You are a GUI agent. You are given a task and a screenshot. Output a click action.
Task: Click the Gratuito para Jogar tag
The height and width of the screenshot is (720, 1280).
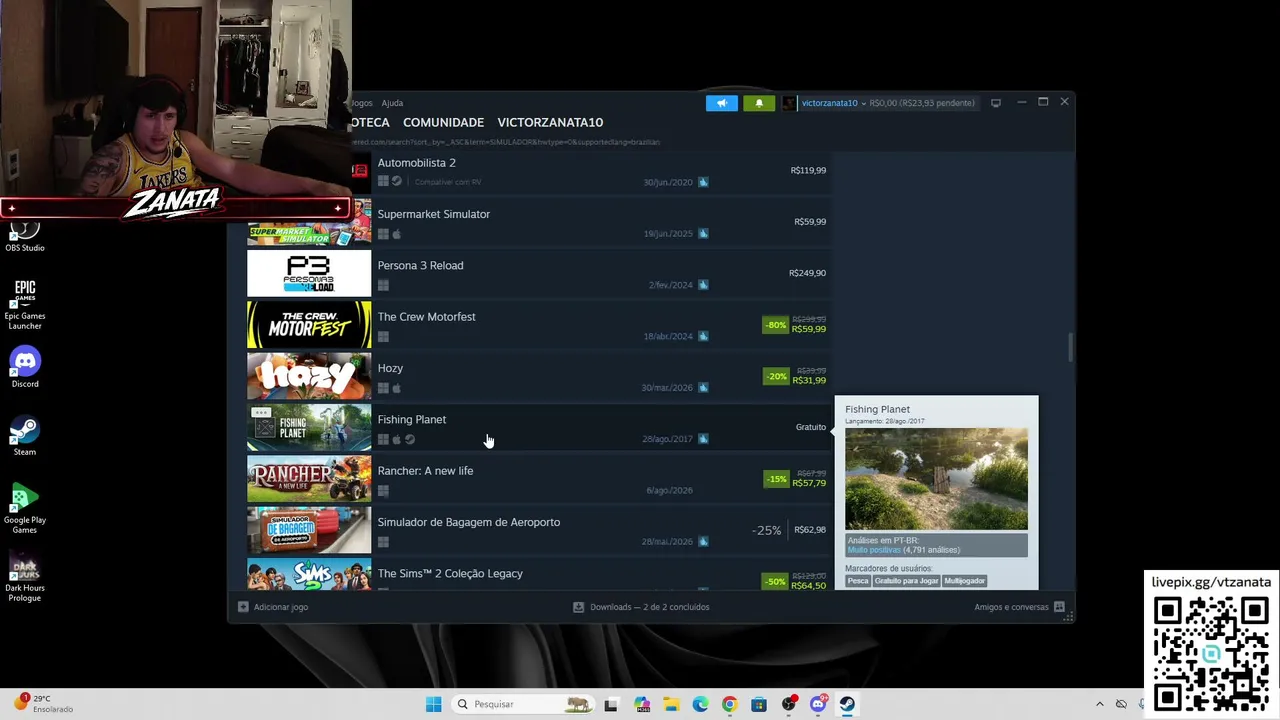(906, 581)
